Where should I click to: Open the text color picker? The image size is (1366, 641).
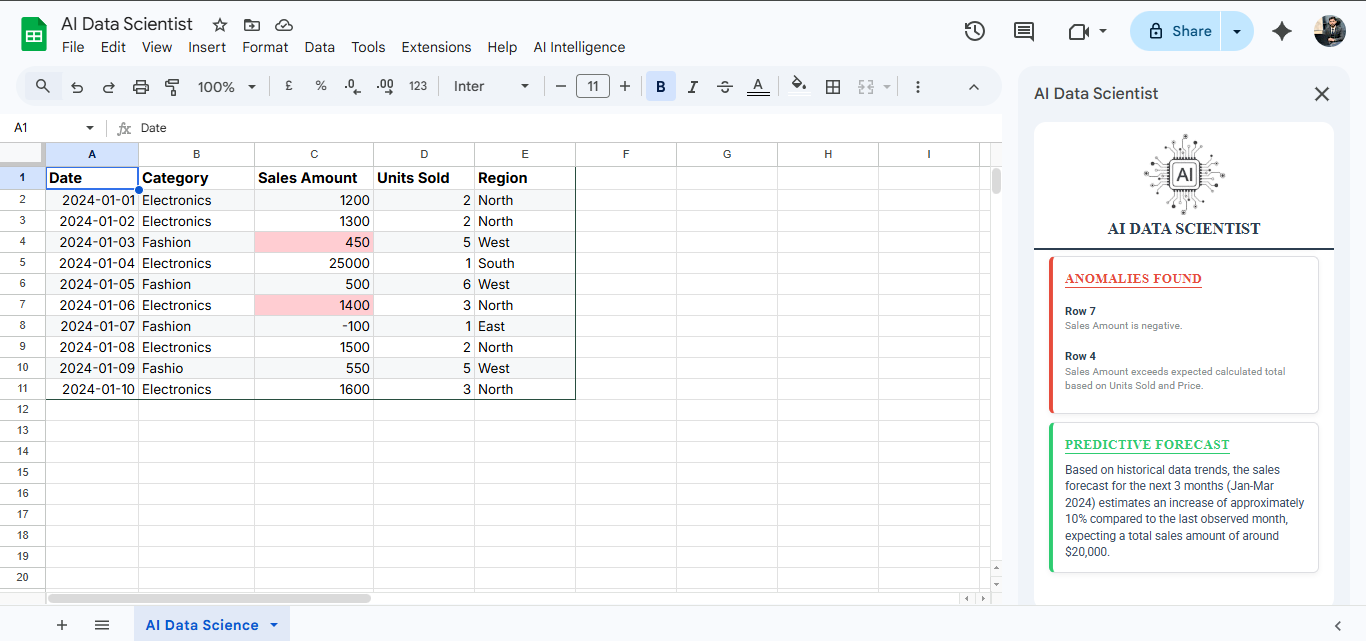coord(758,86)
